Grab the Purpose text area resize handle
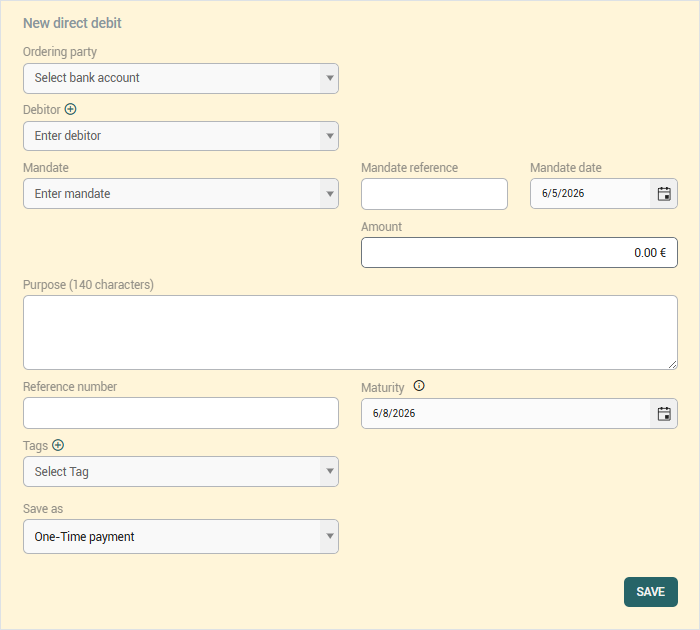Screen dimensions: 700x630 [x=673, y=364]
